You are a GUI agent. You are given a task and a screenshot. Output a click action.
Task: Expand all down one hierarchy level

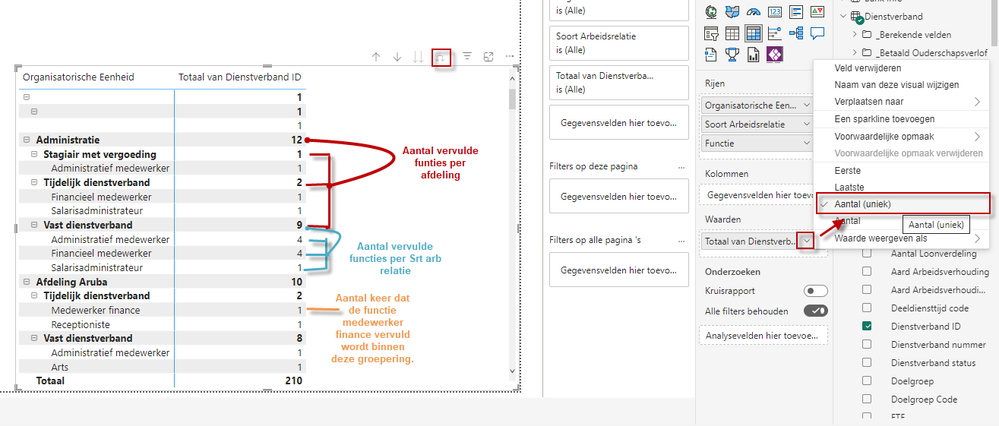[442, 57]
